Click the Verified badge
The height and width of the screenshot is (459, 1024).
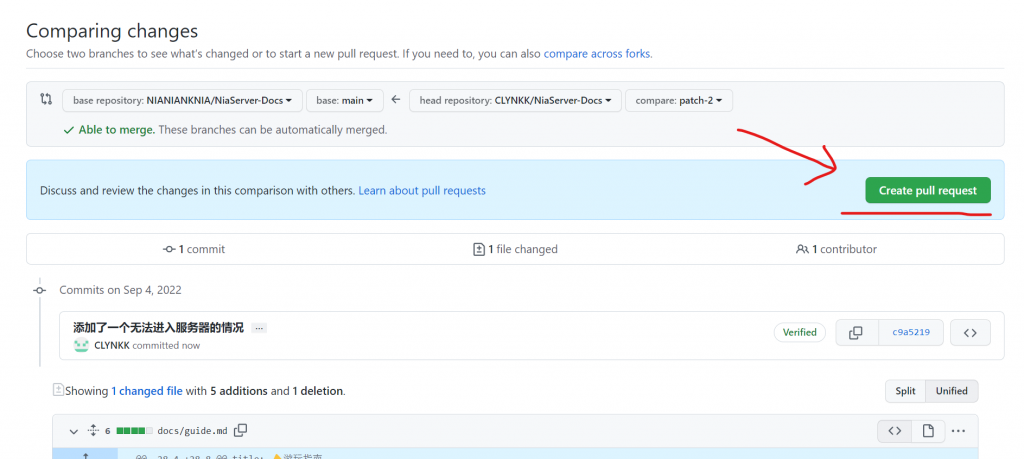(x=799, y=332)
